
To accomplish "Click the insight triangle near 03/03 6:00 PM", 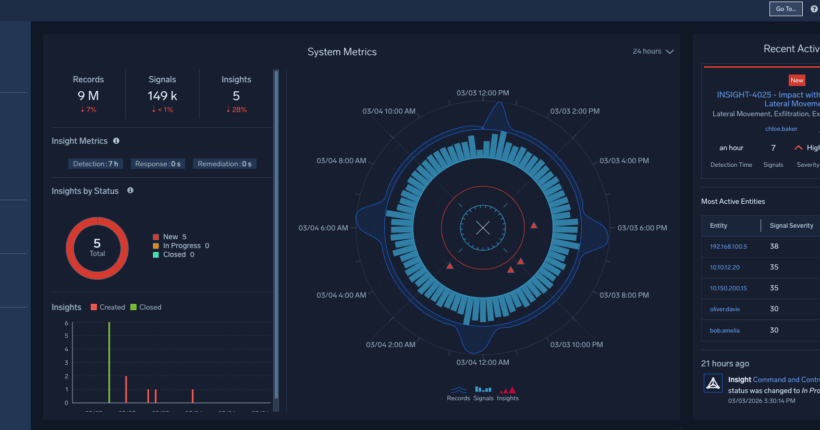I will pyautogui.click(x=533, y=225).
